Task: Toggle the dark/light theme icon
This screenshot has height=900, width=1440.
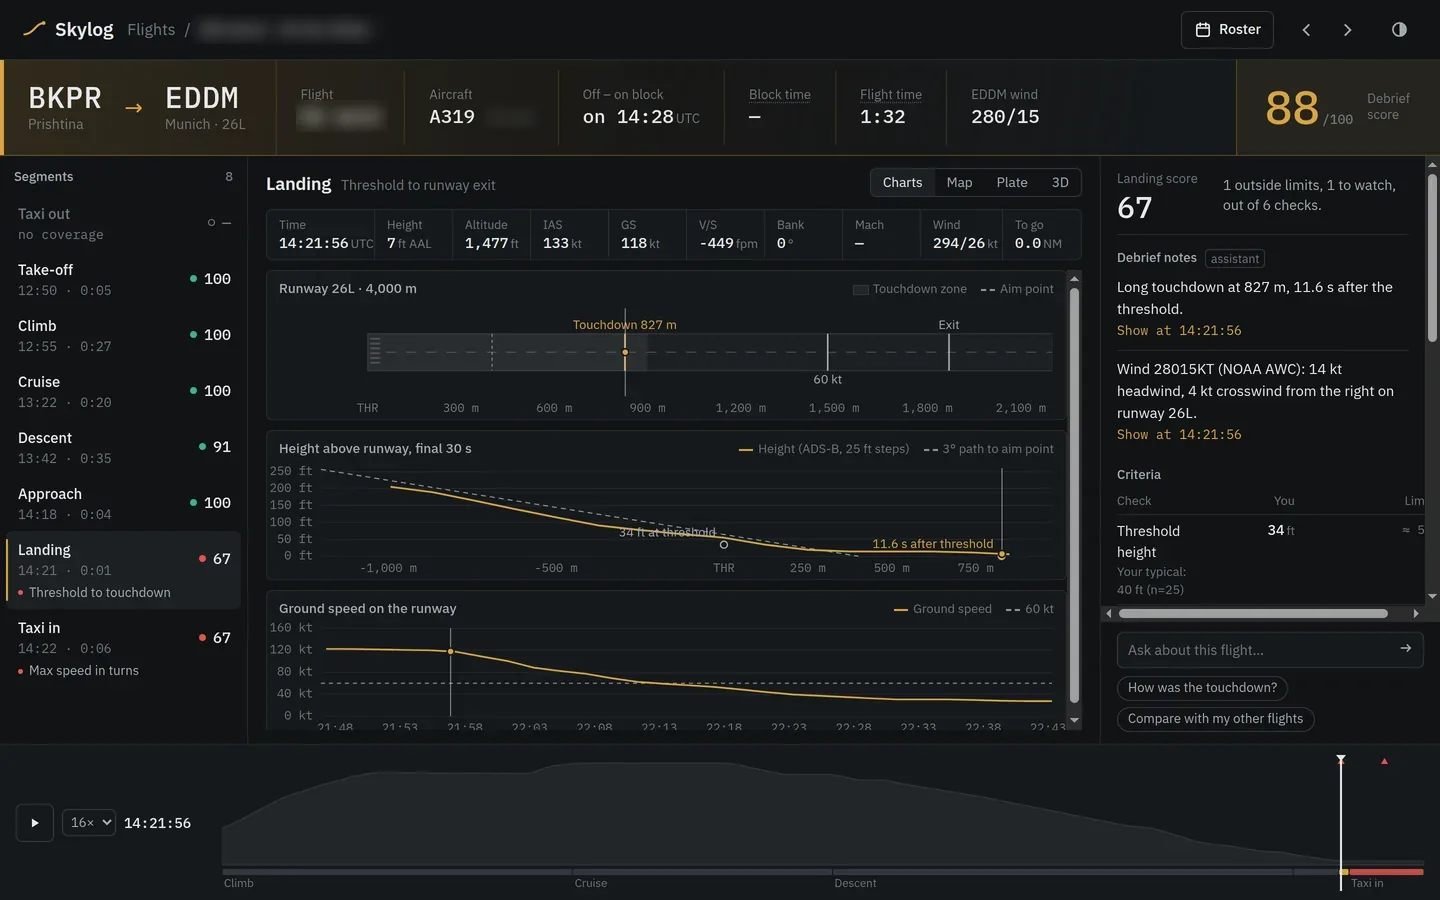Action: coord(1399,30)
